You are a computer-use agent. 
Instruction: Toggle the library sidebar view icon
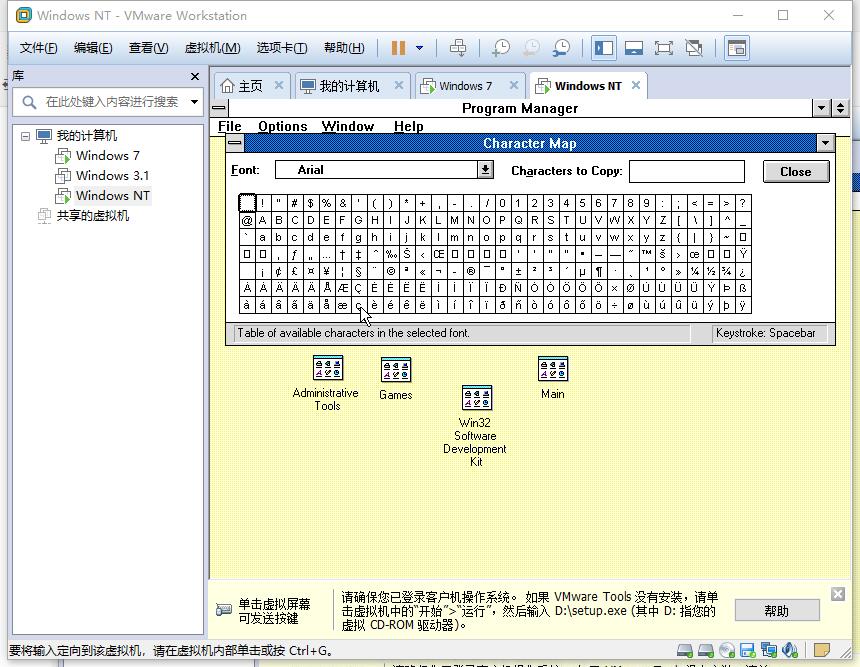tap(604, 48)
